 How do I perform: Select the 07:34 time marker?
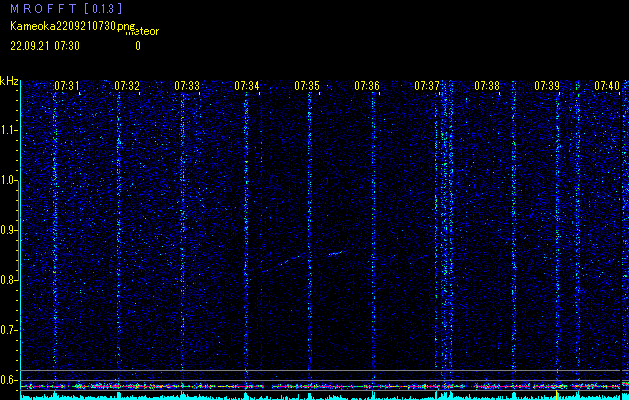[x=247, y=85]
